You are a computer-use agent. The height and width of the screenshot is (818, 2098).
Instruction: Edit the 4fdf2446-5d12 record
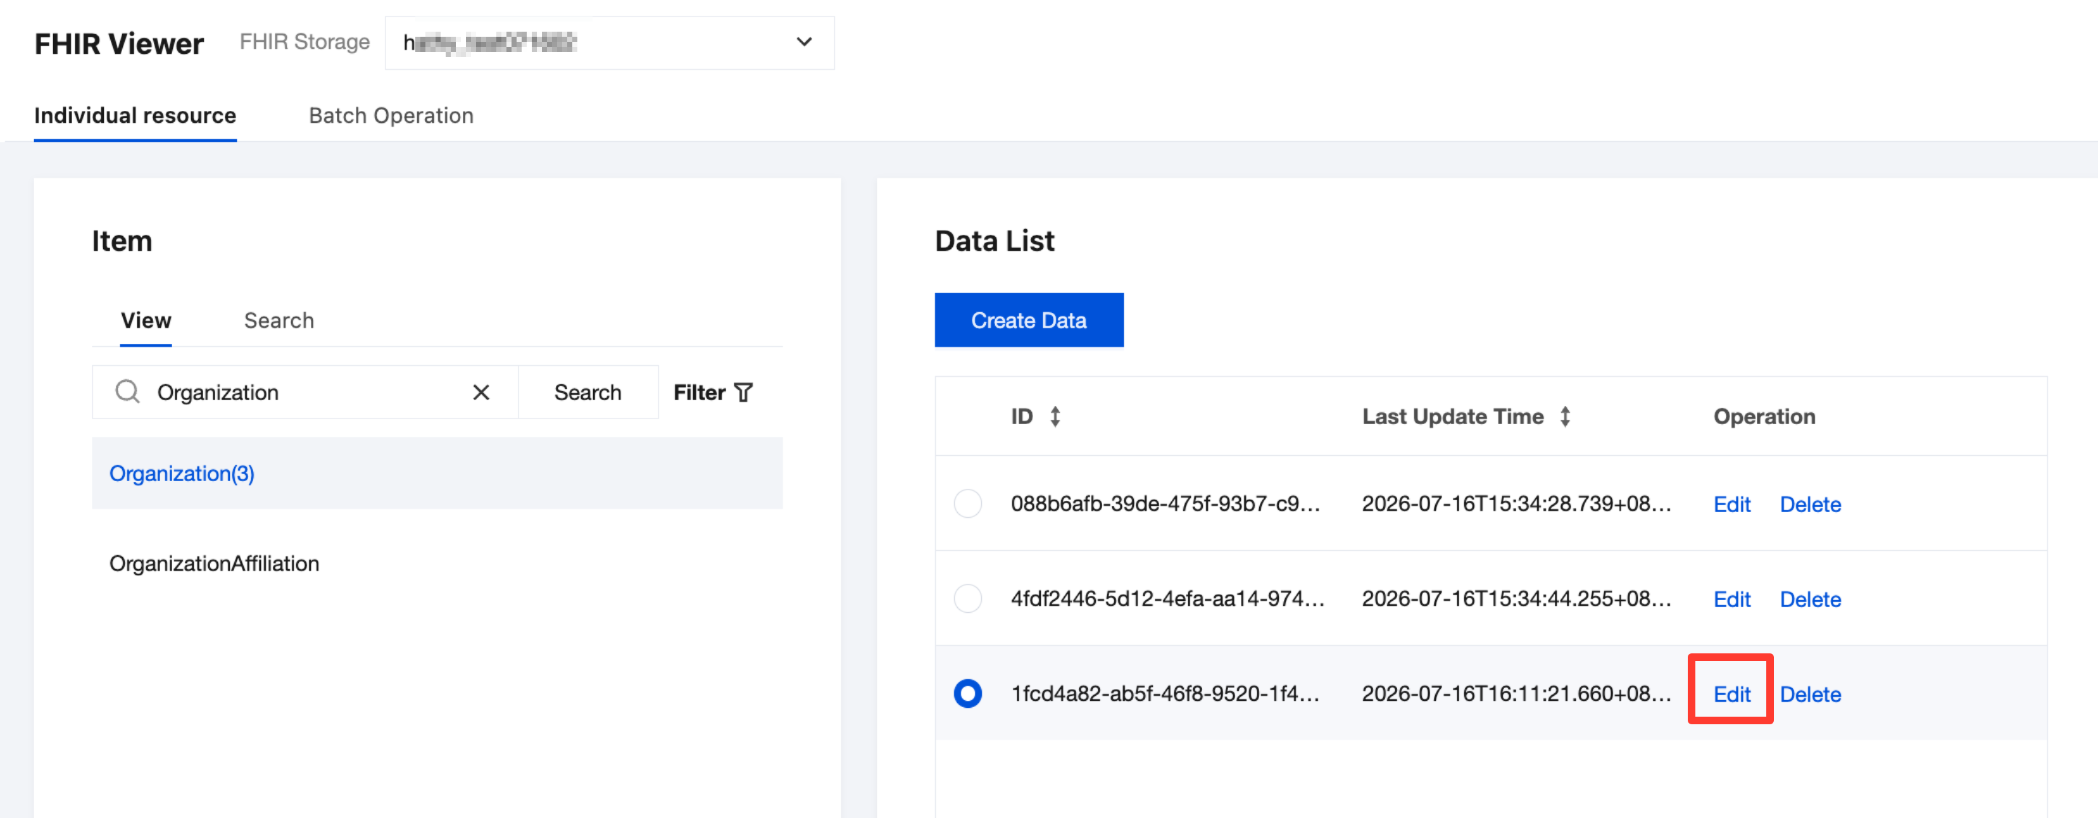1732,599
